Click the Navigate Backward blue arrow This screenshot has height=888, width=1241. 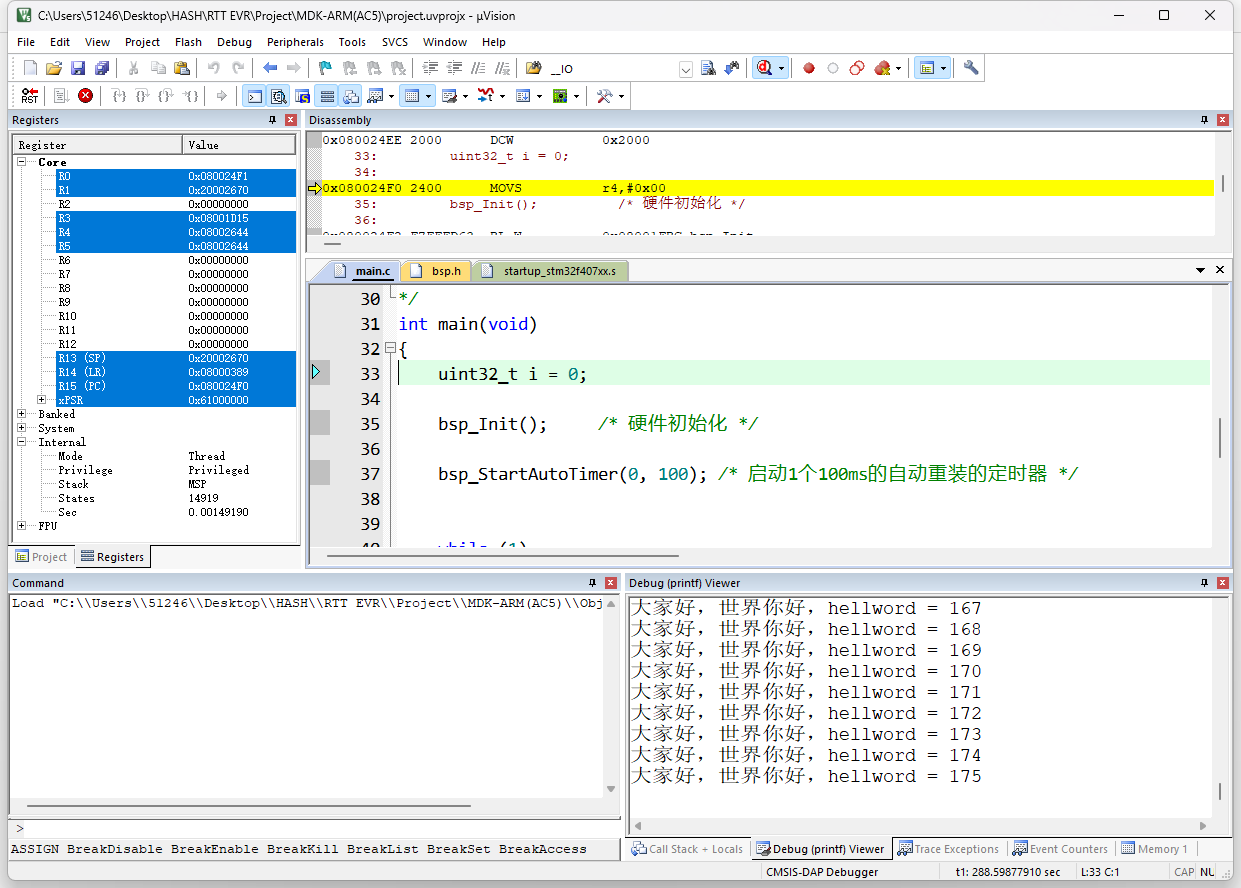pyautogui.click(x=270, y=68)
